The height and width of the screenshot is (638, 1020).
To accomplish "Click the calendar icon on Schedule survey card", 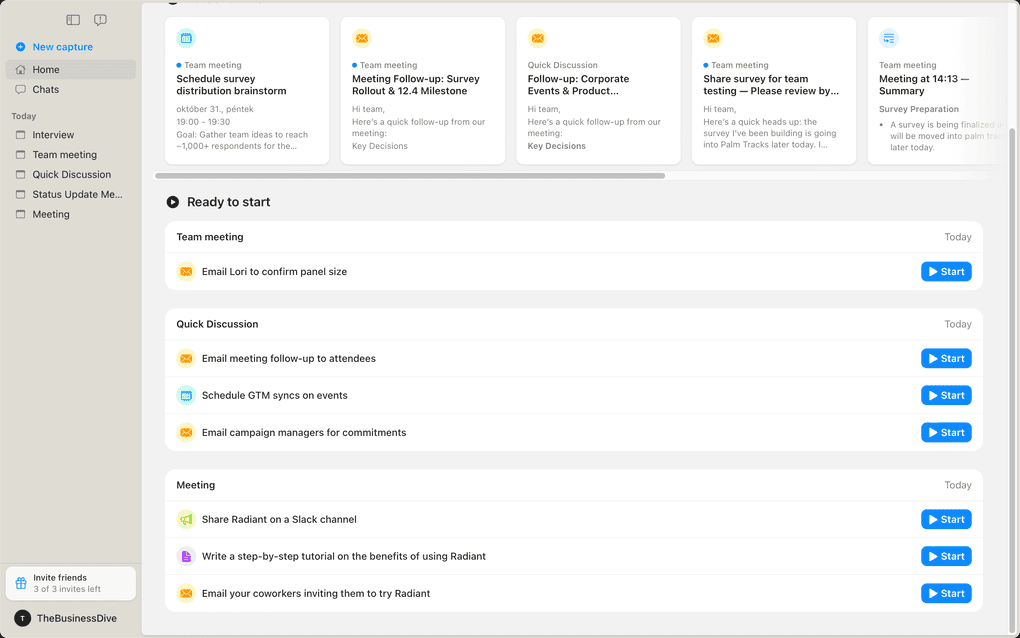I will [186, 37].
